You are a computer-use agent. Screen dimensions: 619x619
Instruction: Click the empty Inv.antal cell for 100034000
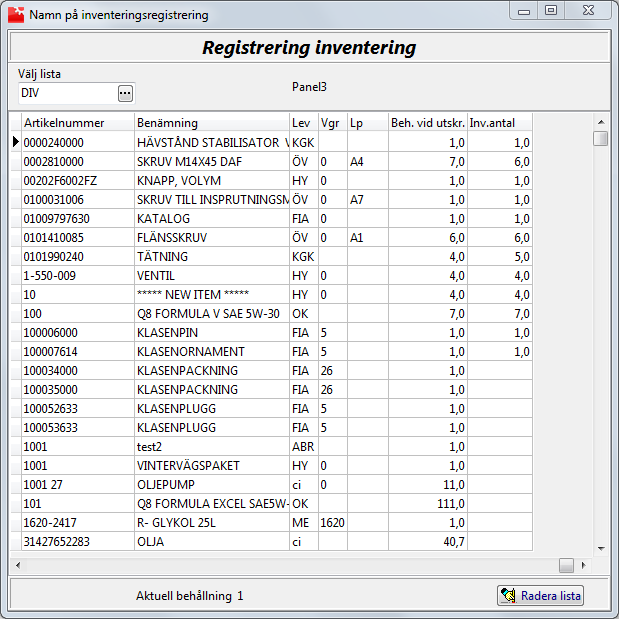point(500,370)
